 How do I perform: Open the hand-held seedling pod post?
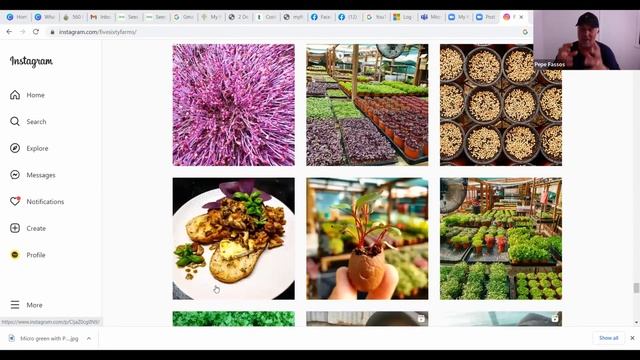(x=367, y=239)
